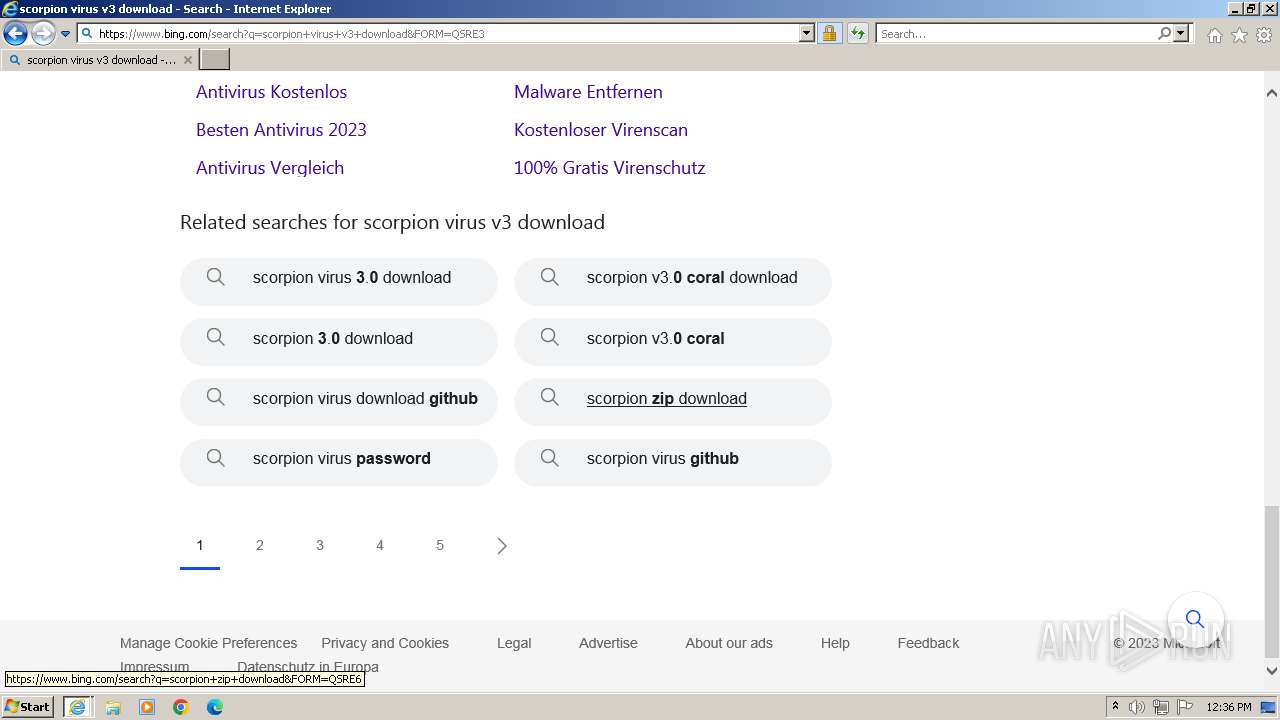Open the Besten Antivirus 2023 link
Viewport: 1280px width, 720px height.
pos(281,130)
